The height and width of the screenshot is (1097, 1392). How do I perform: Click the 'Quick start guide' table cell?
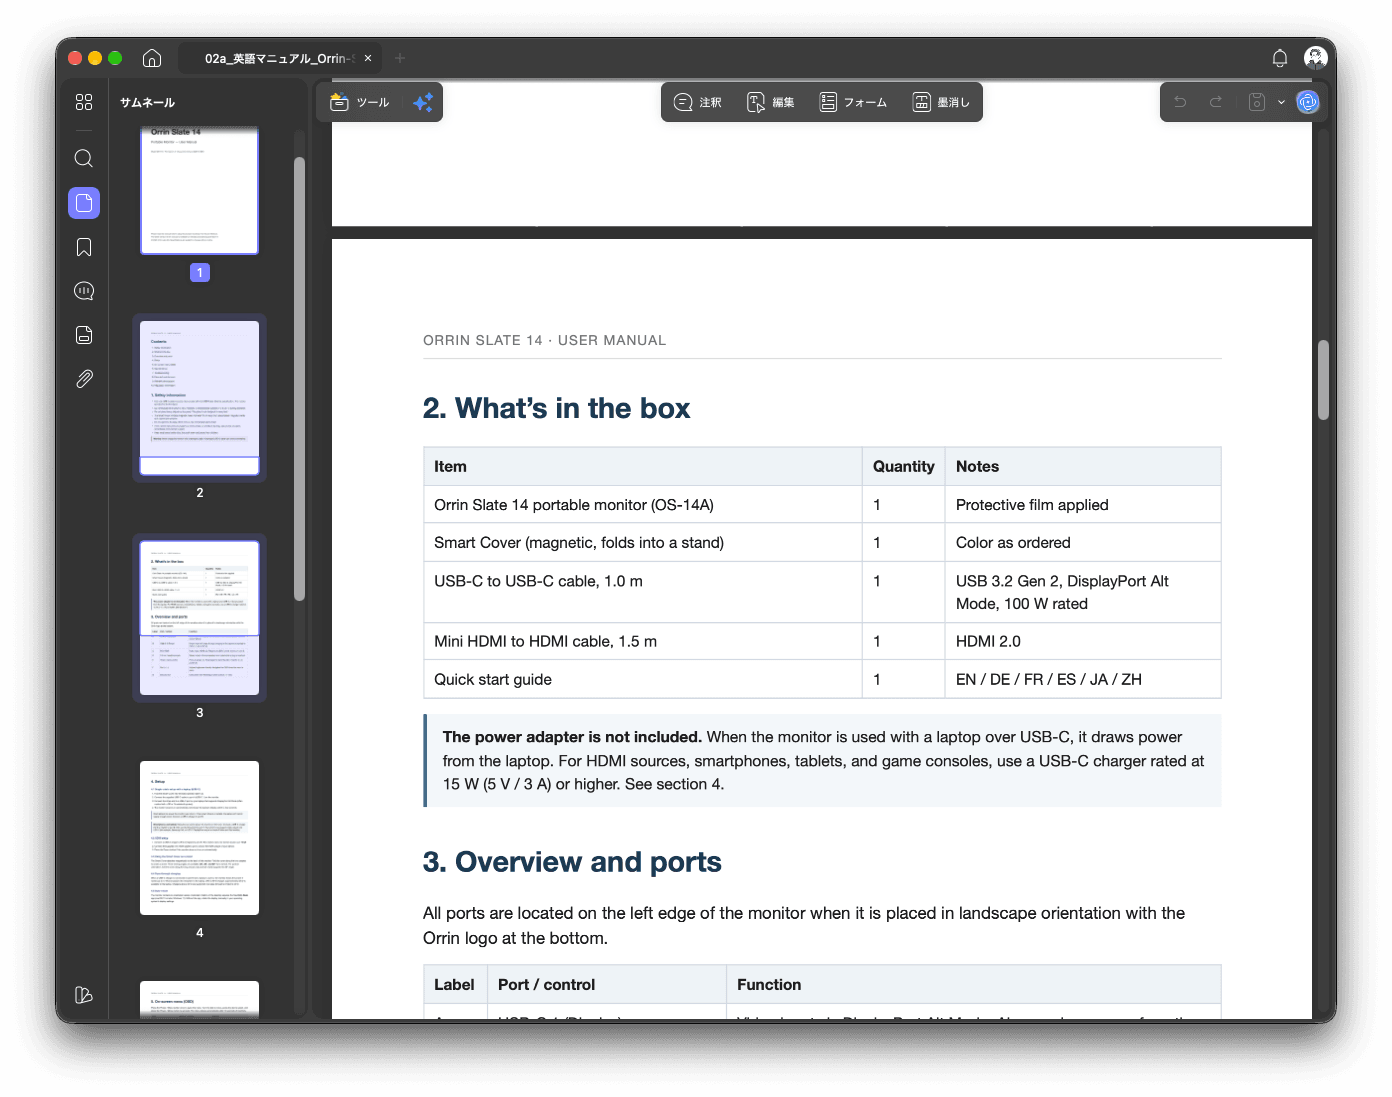click(643, 679)
